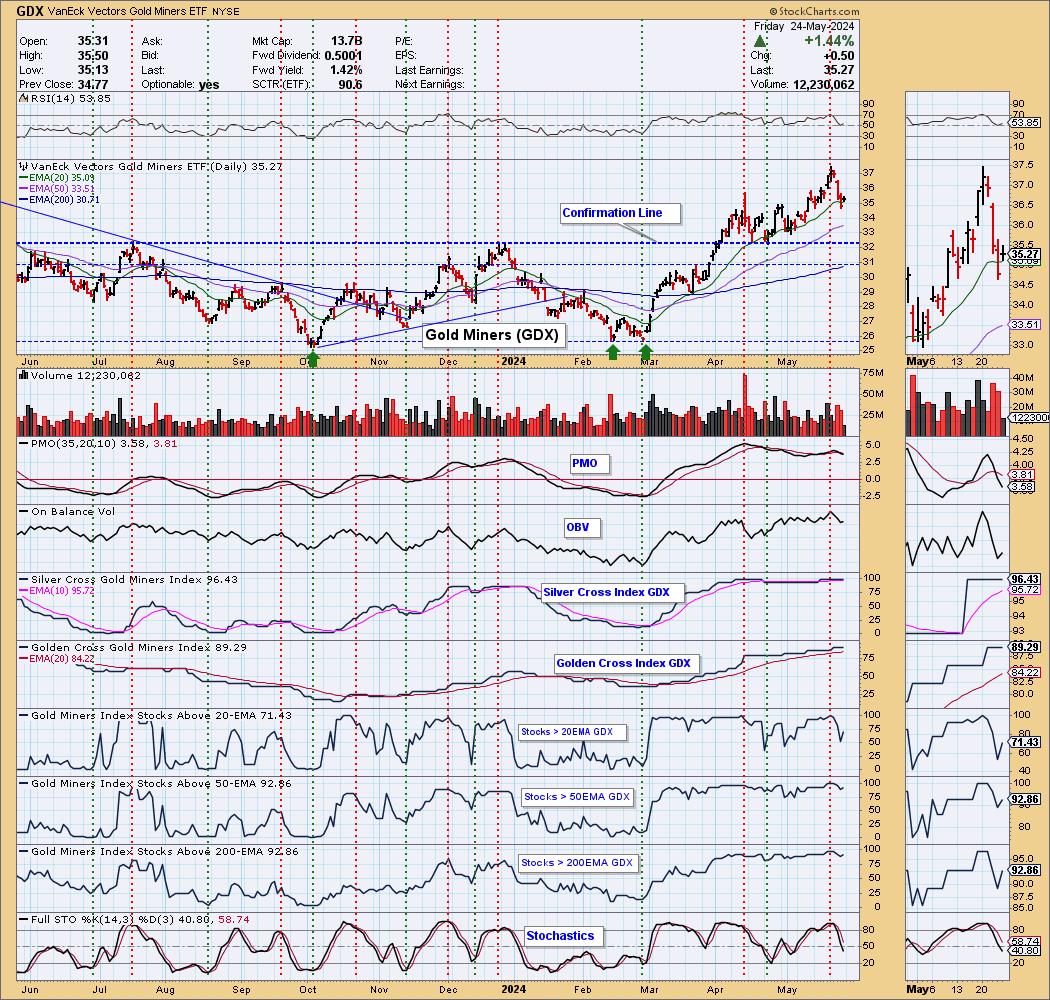Select the GDX ticker symbol in the header
The width and height of the screenshot is (1050, 1000).
[x=30, y=11]
